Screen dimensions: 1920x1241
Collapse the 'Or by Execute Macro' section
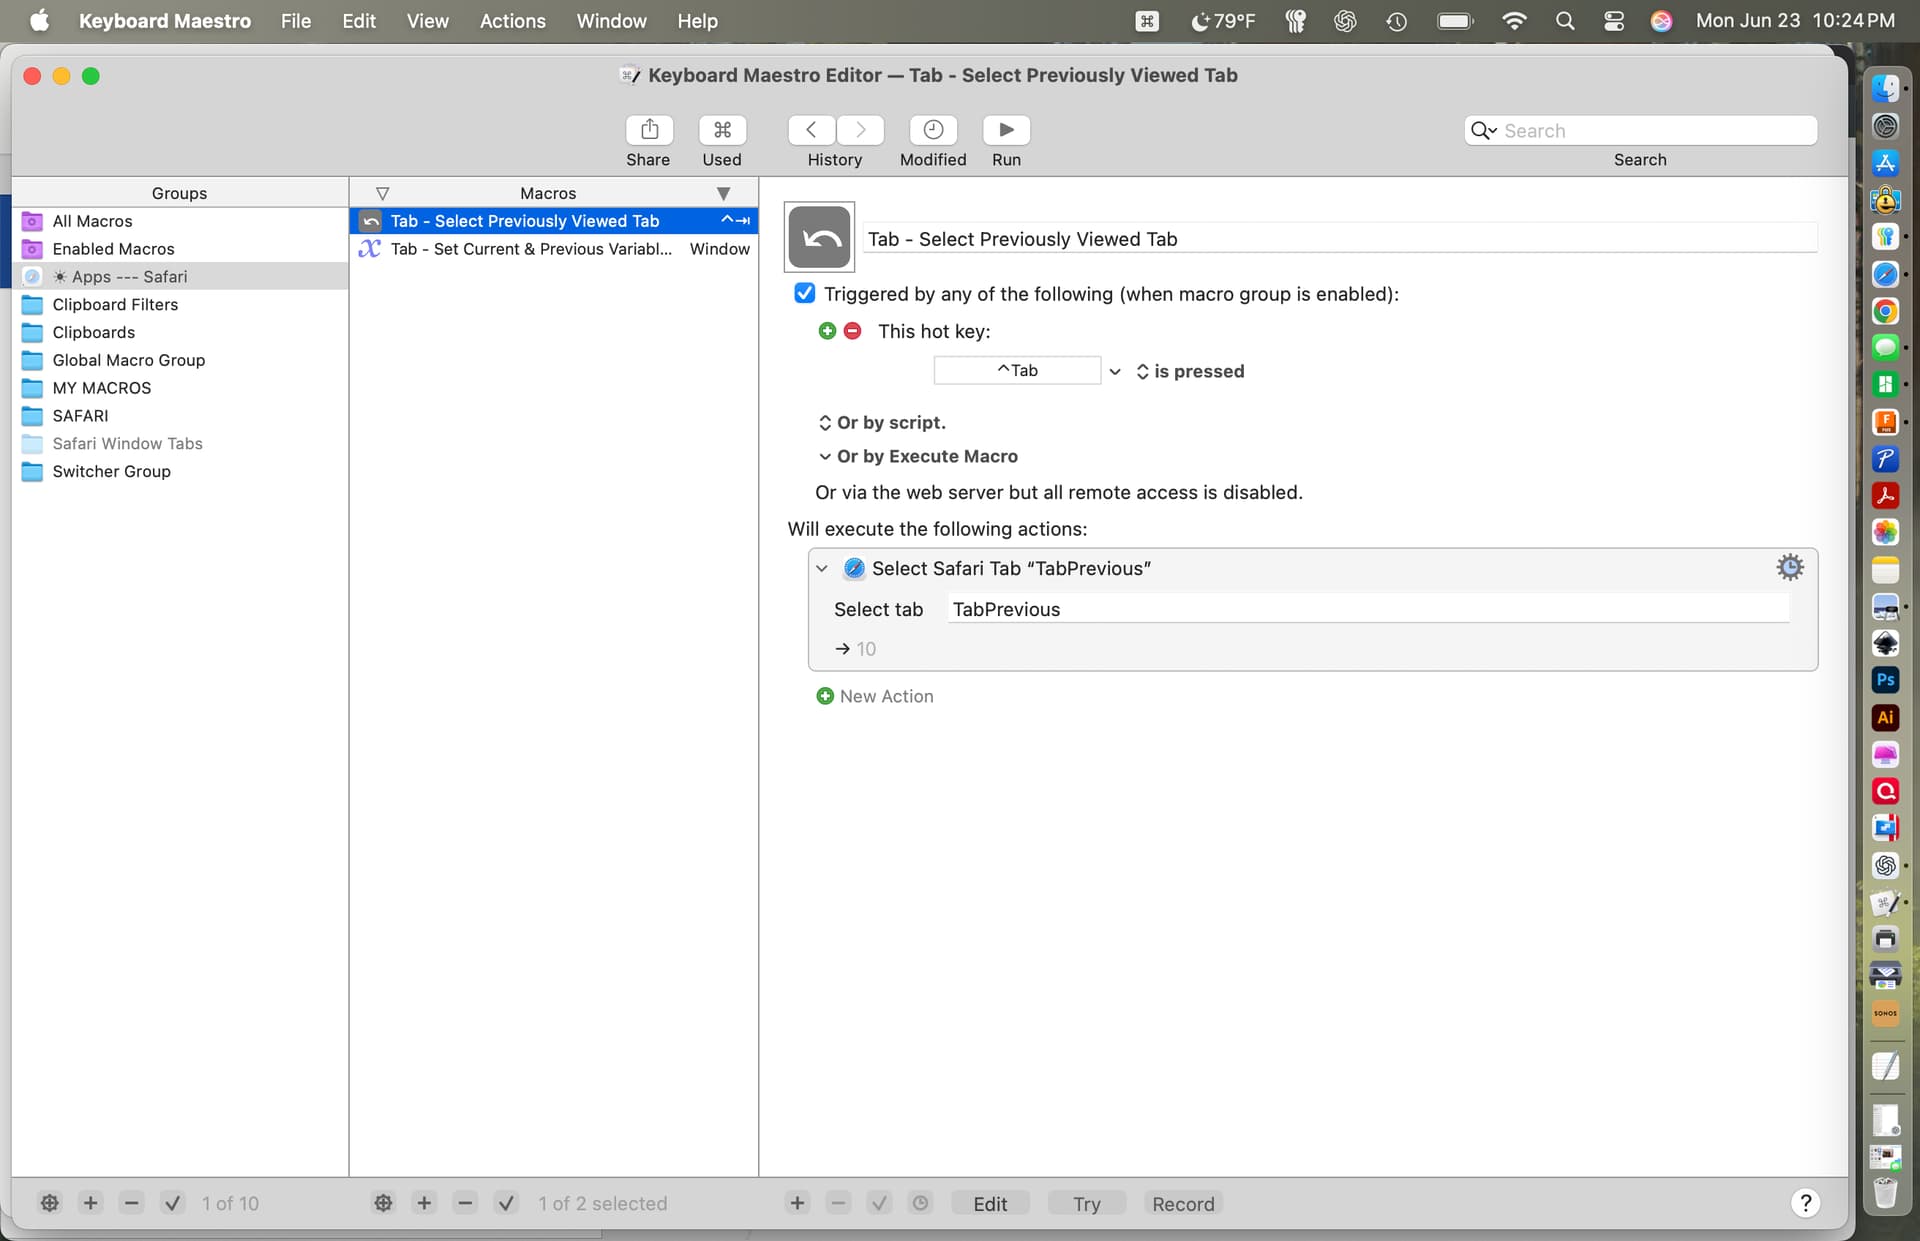click(825, 456)
